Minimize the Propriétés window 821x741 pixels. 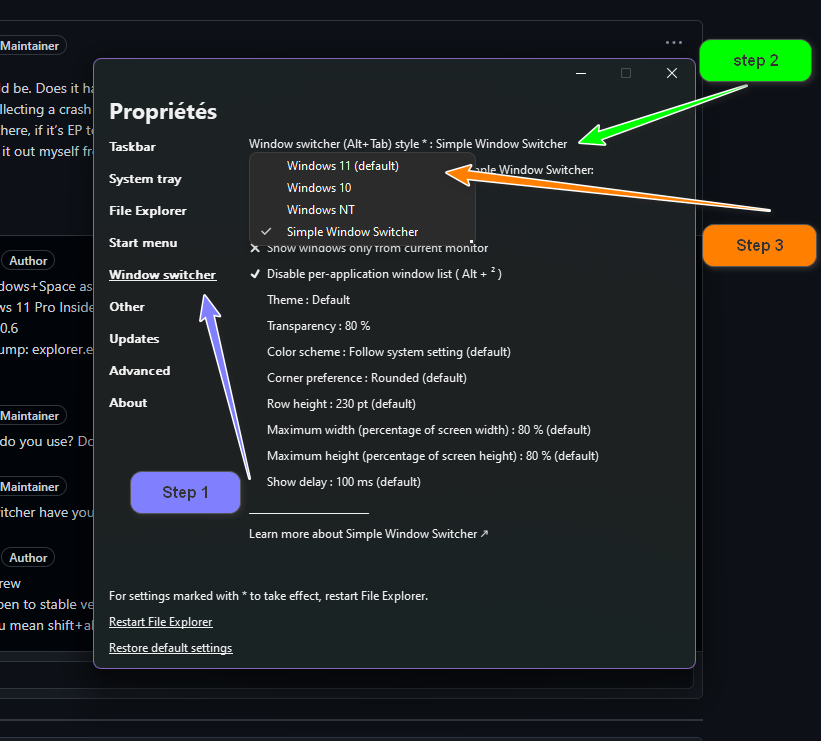[x=581, y=73]
